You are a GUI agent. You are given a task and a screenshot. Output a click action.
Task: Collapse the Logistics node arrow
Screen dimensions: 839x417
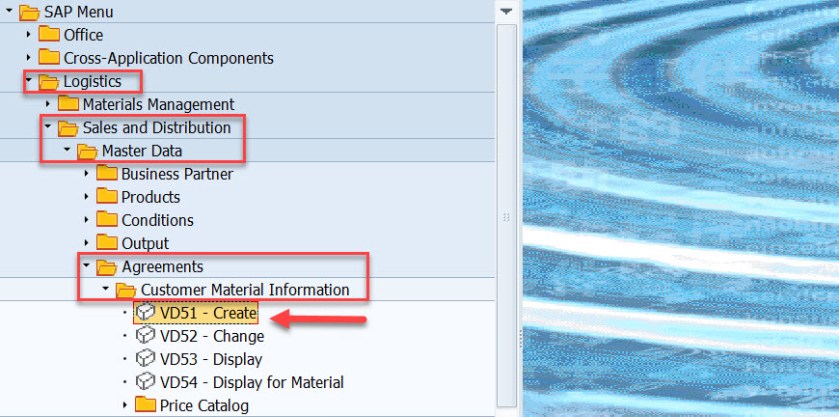point(28,81)
